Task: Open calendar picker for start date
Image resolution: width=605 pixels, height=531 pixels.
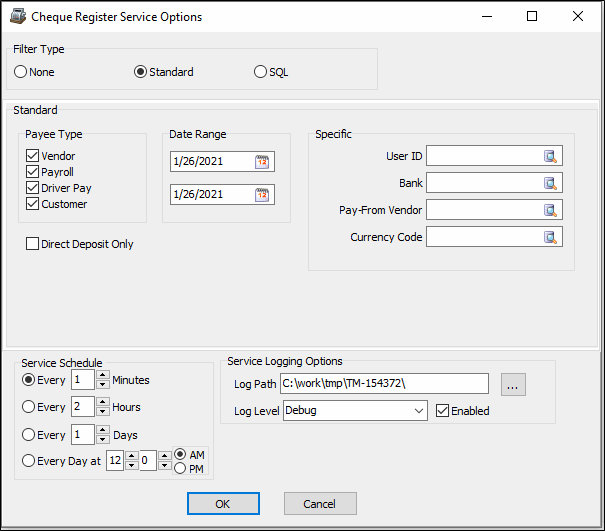Action: (x=263, y=162)
